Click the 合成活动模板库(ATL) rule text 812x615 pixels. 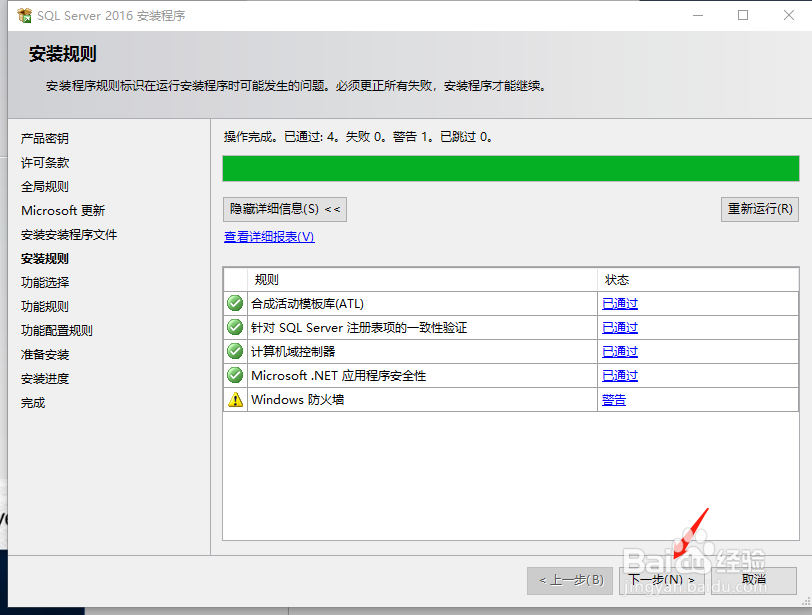pyautogui.click(x=307, y=304)
